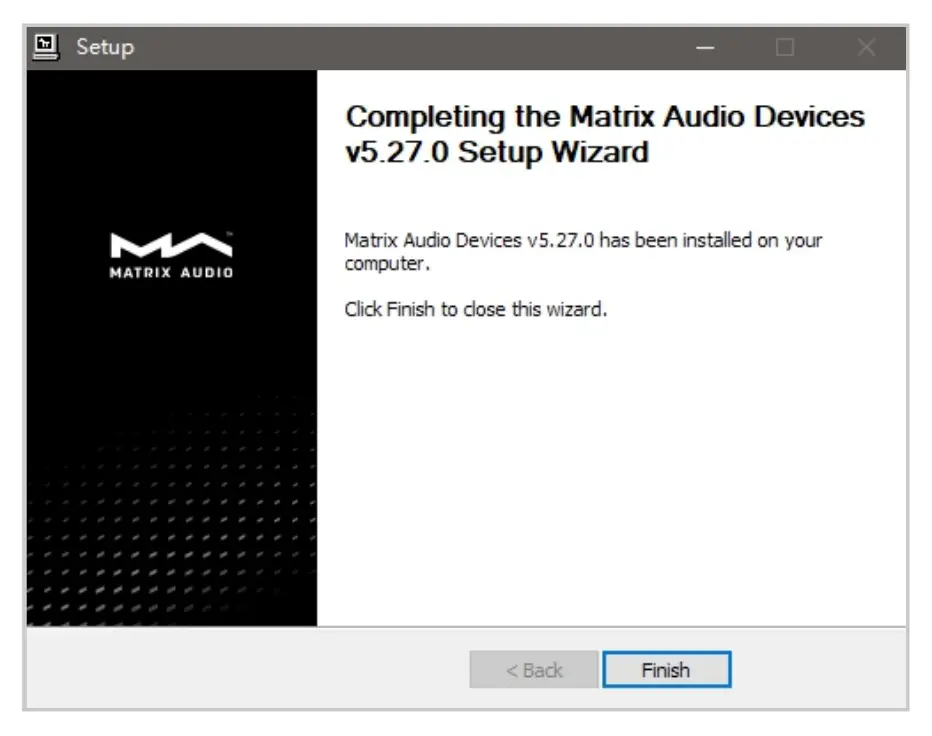
Task: Click the "has been installed on your computer" text
Action: [x=583, y=251]
